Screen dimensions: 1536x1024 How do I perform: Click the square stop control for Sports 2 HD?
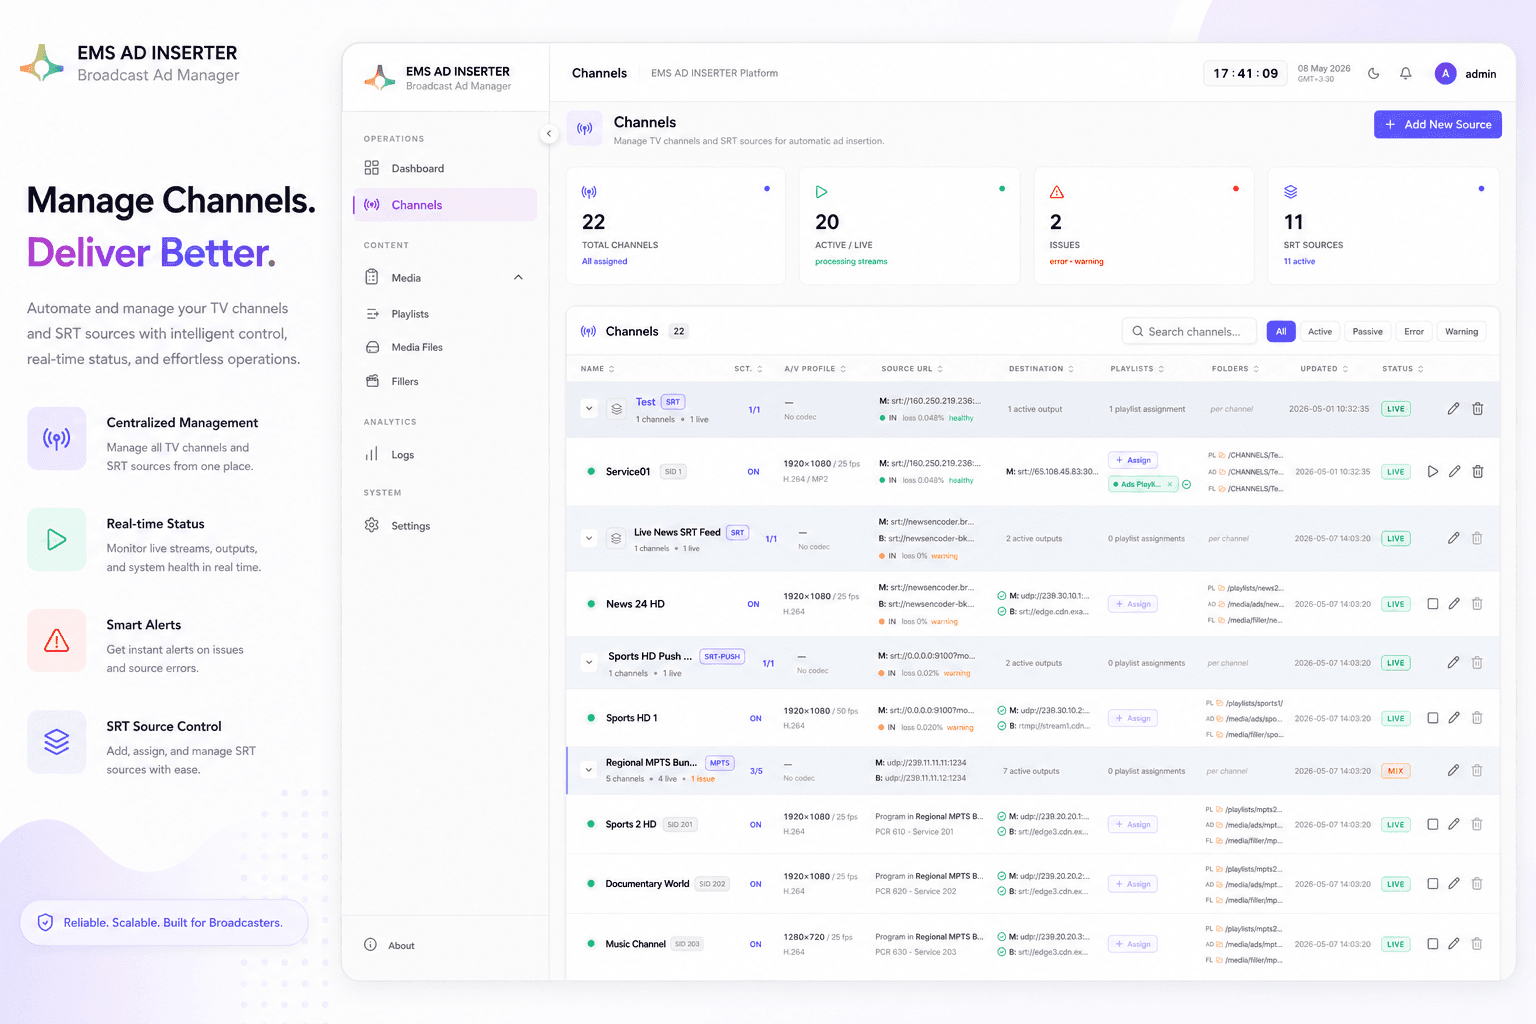pos(1432,824)
